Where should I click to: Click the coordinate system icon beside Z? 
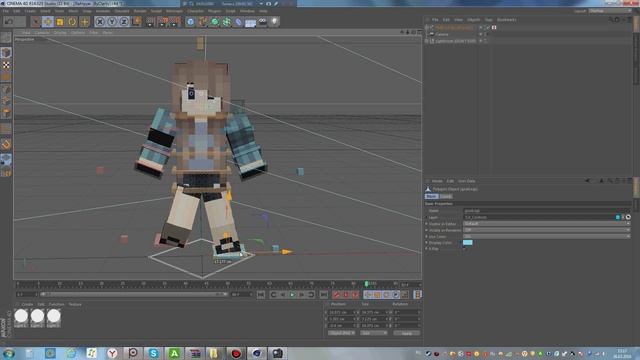[x=137, y=22]
